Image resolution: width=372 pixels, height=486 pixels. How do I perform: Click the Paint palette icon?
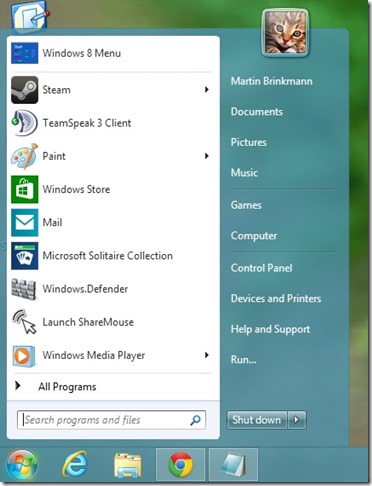tap(24, 156)
